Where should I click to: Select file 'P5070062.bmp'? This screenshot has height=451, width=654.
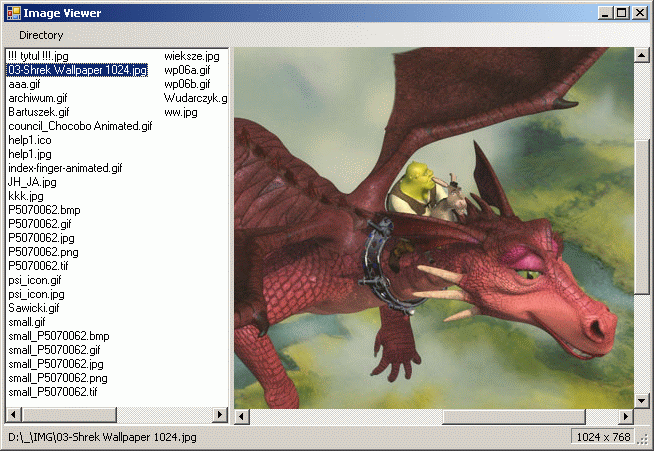click(x=44, y=210)
